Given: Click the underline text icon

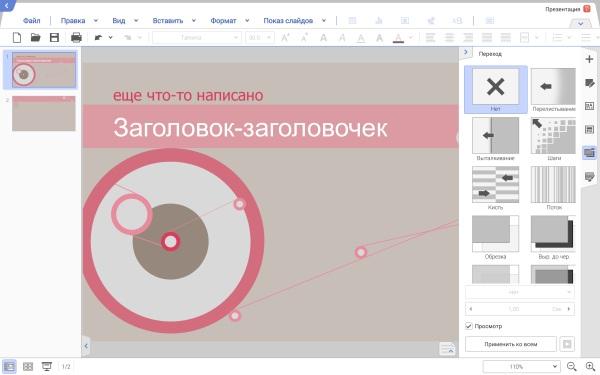Looking at the screenshot, I should pos(360,38).
